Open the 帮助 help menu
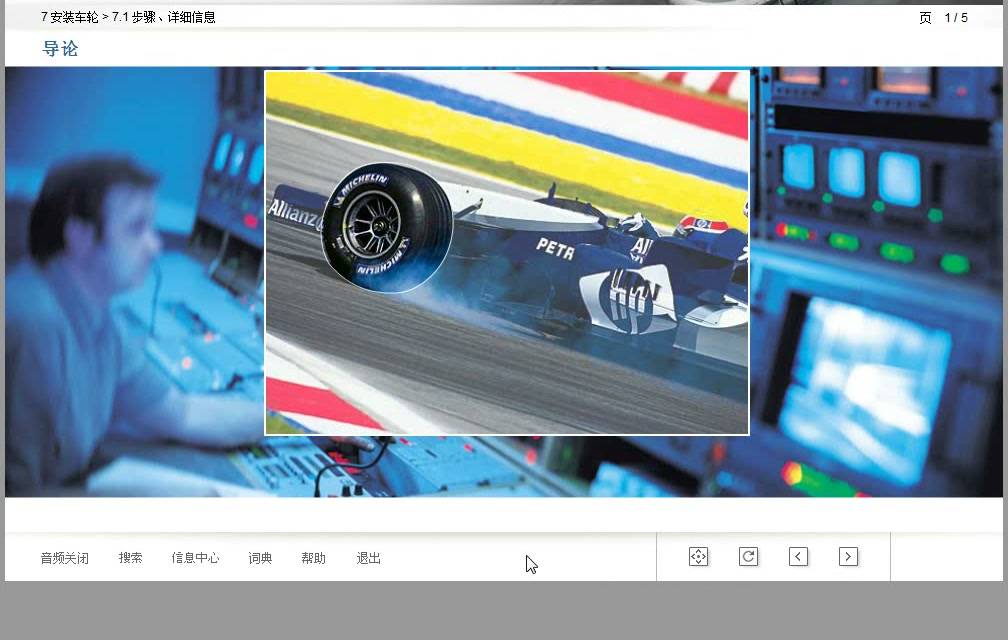The width and height of the screenshot is (1008, 640). pos(313,558)
